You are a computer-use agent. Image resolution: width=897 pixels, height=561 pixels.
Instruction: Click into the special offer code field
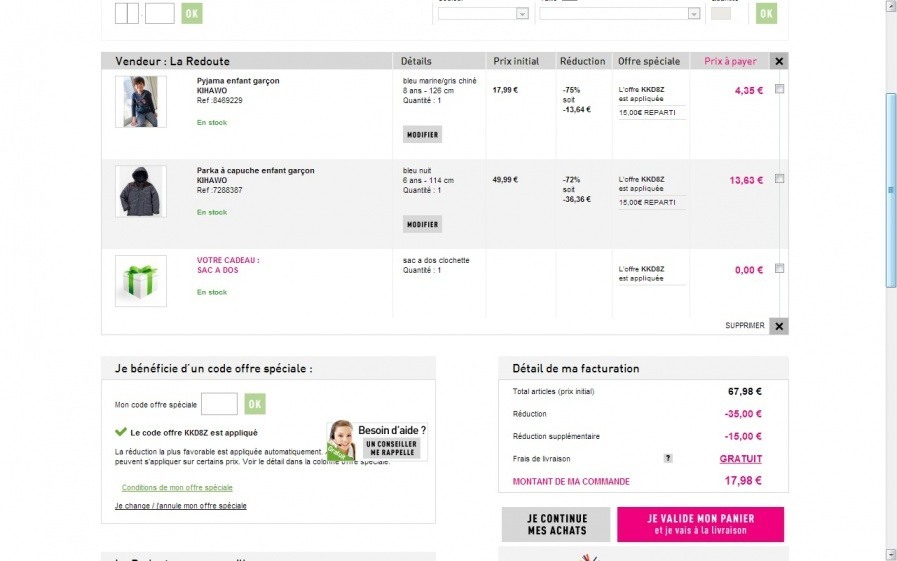tap(219, 404)
